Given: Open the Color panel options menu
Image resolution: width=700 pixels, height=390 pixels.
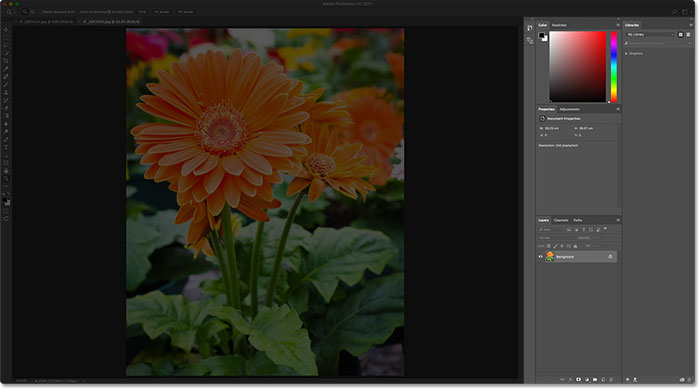Looking at the screenshot, I should 618,25.
